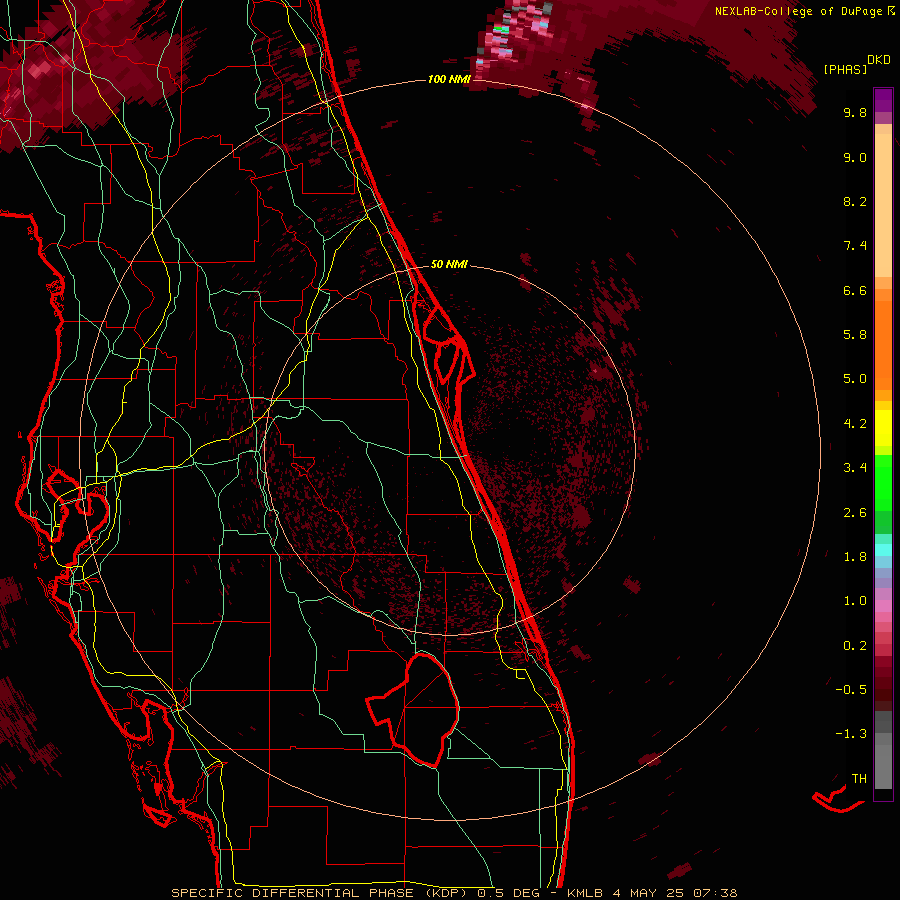Click the KMLB 4 MAY 25 07:38 timestamp
Viewport: 900px width, 900px height.
pyautogui.click(x=652, y=893)
